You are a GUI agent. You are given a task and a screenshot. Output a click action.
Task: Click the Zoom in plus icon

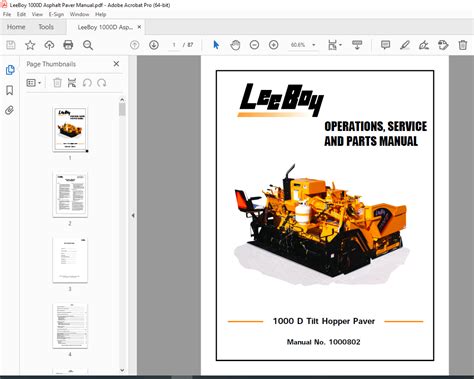click(x=274, y=45)
